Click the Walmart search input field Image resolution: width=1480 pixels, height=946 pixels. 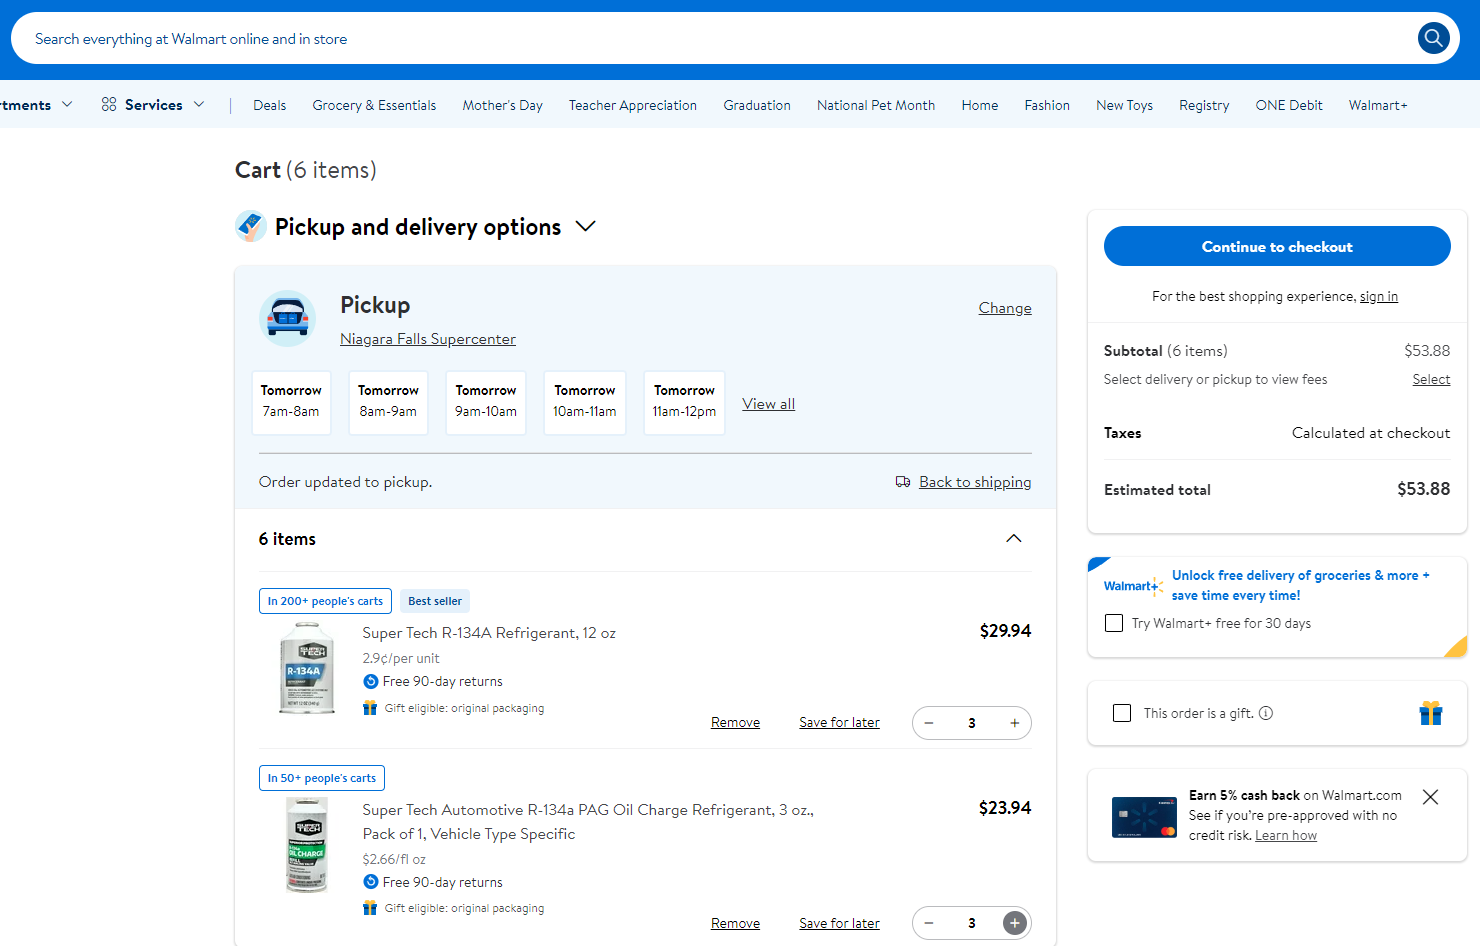pyautogui.click(x=715, y=38)
